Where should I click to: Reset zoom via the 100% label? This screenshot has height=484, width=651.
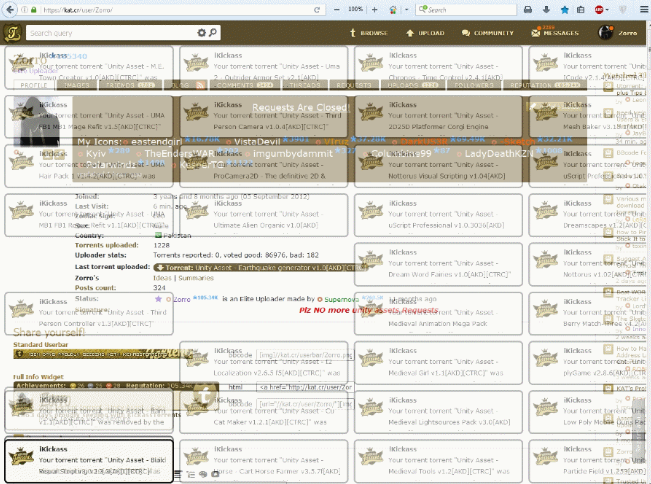355,9
